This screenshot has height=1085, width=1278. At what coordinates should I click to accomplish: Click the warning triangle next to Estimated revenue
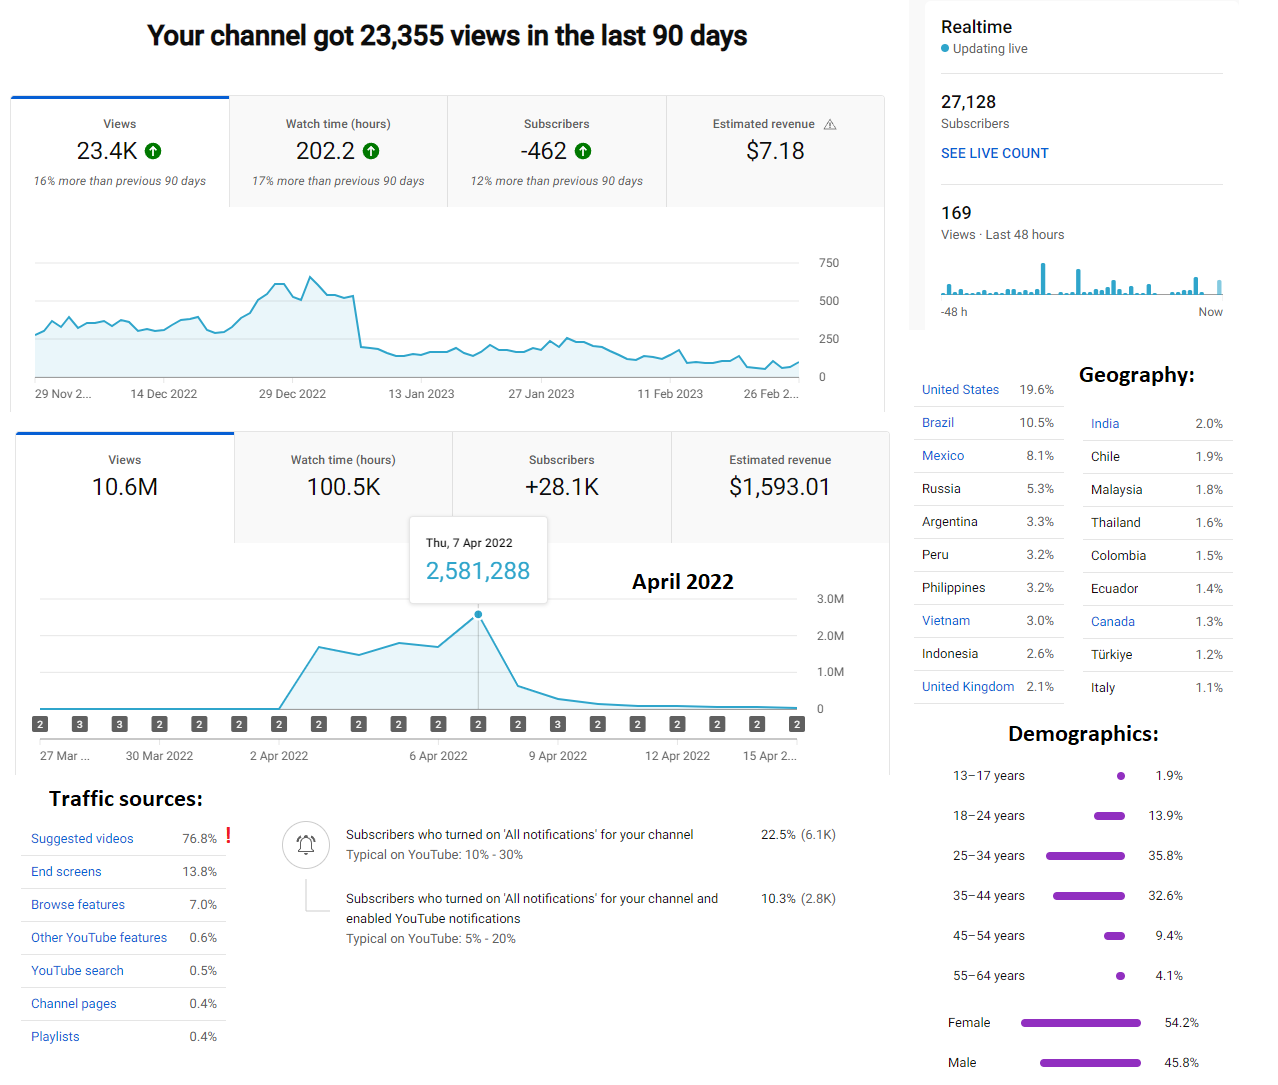830,125
